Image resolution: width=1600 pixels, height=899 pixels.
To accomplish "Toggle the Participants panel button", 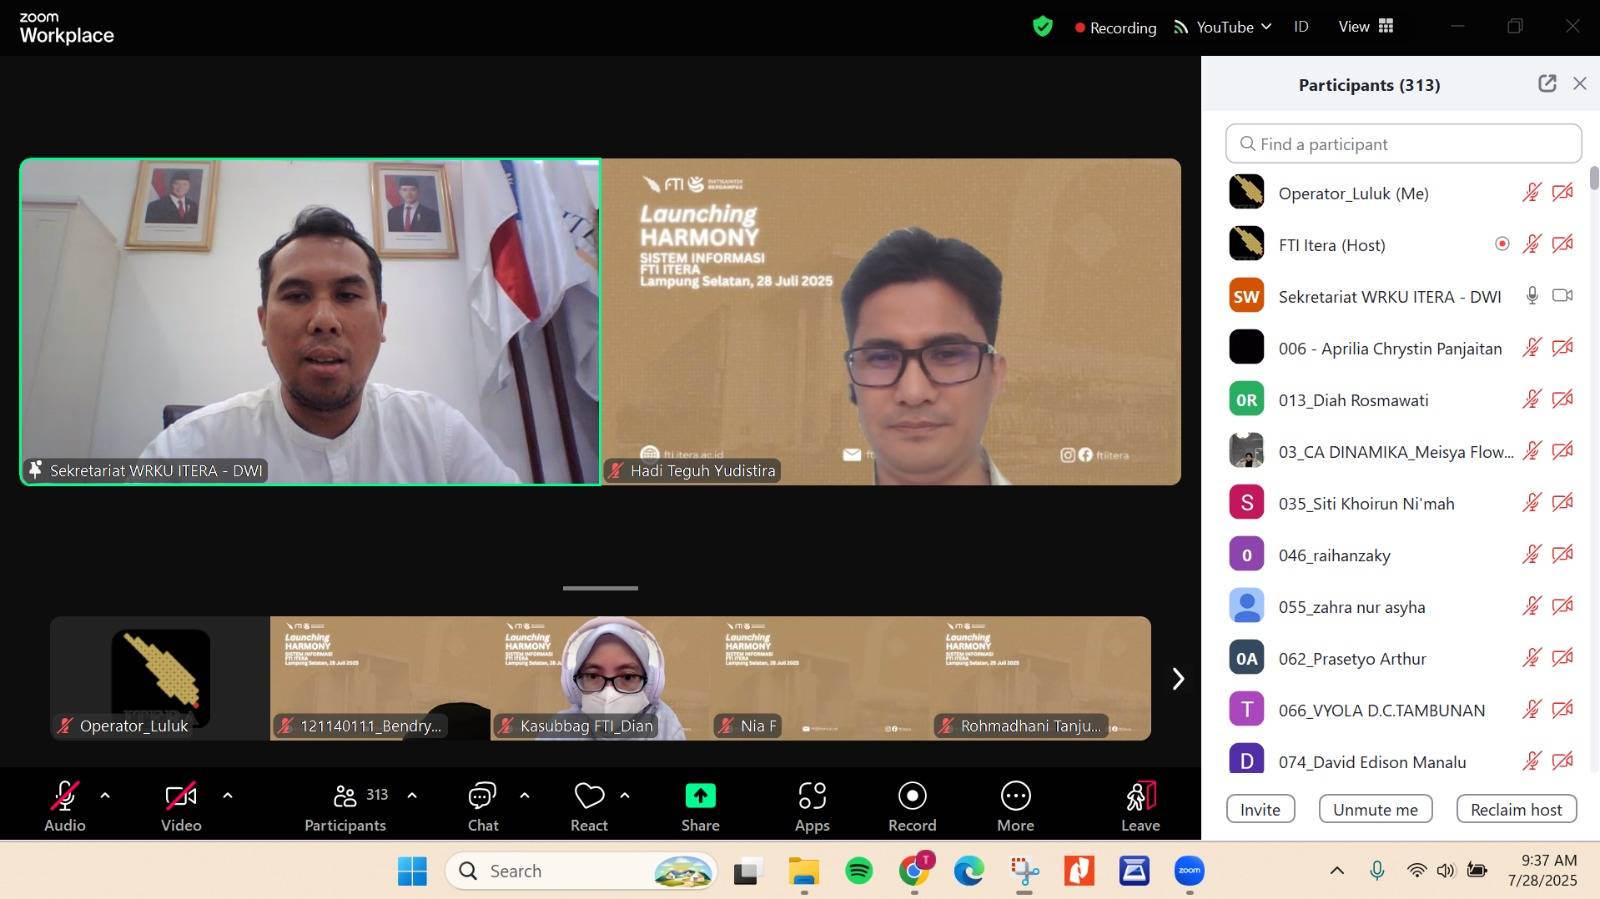I will pyautogui.click(x=346, y=797).
